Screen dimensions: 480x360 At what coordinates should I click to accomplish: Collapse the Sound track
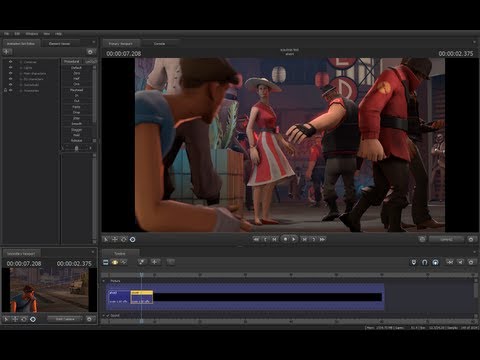104,315
